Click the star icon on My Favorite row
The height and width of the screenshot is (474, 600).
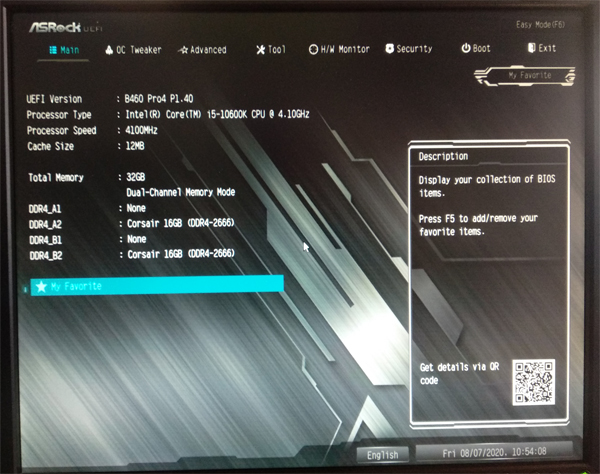click(x=41, y=286)
